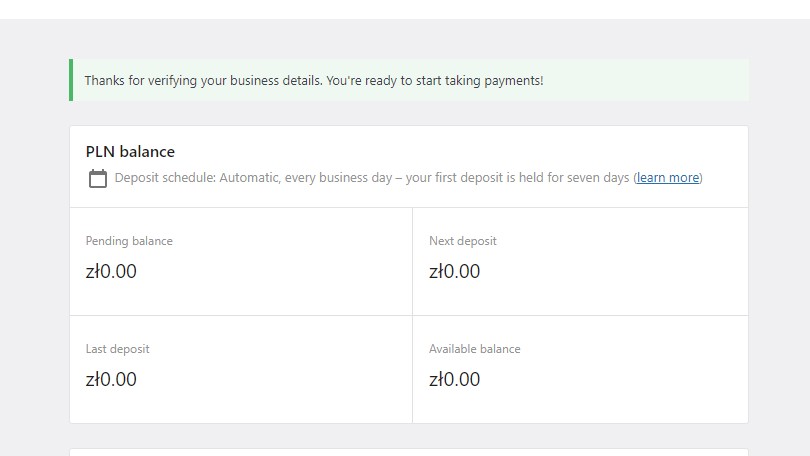Select the PLN balance heading
810x456 pixels.
point(130,151)
